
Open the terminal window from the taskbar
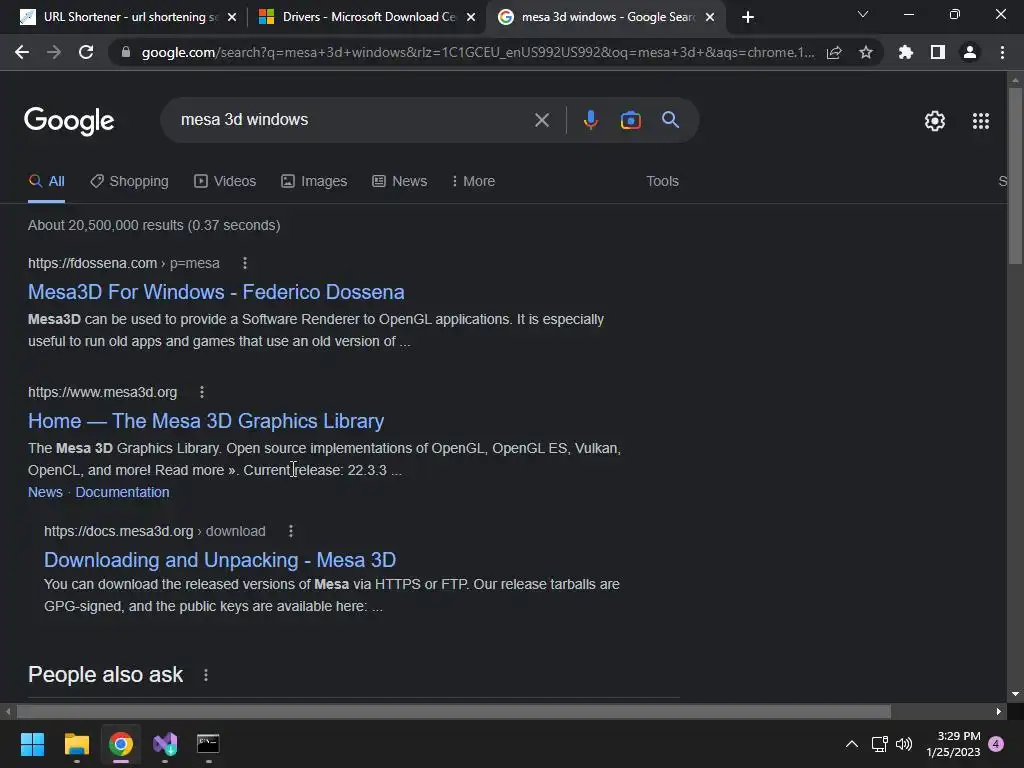pos(208,744)
